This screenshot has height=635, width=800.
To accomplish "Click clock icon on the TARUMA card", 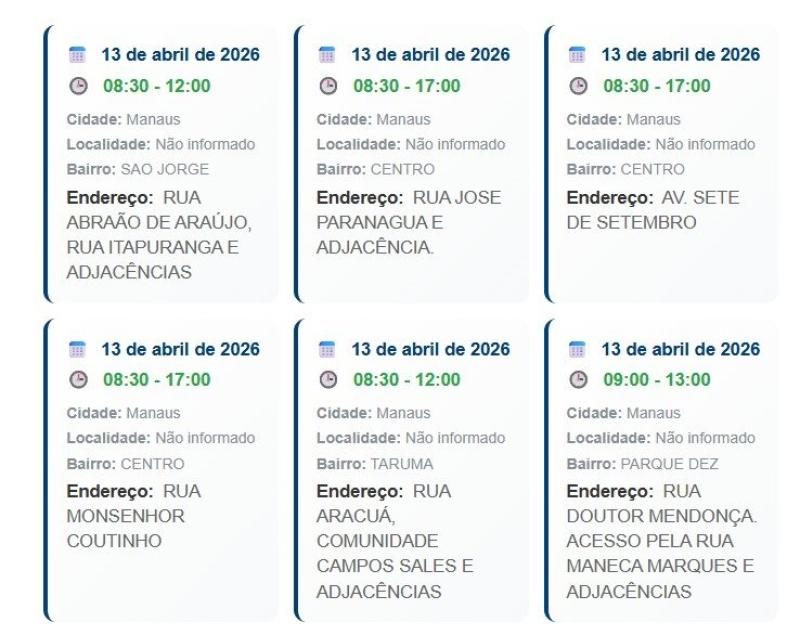I will click(x=326, y=380).
